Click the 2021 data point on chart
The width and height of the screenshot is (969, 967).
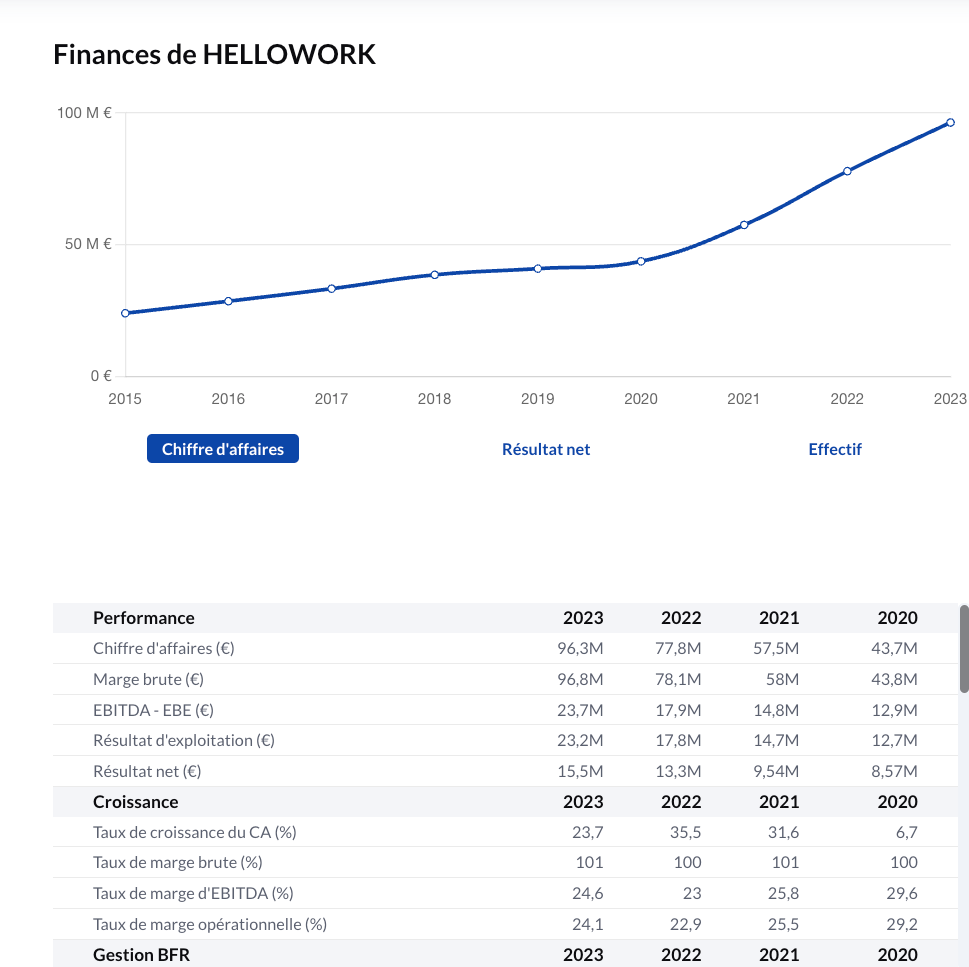(744, 225)
